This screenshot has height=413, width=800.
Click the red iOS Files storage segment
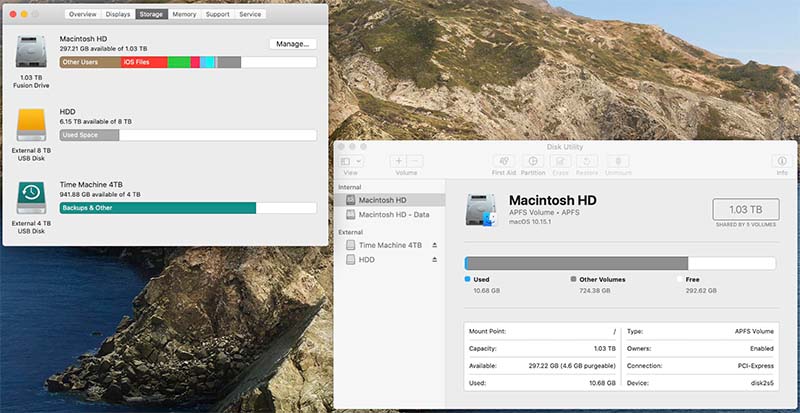click(x=144, y=62)
